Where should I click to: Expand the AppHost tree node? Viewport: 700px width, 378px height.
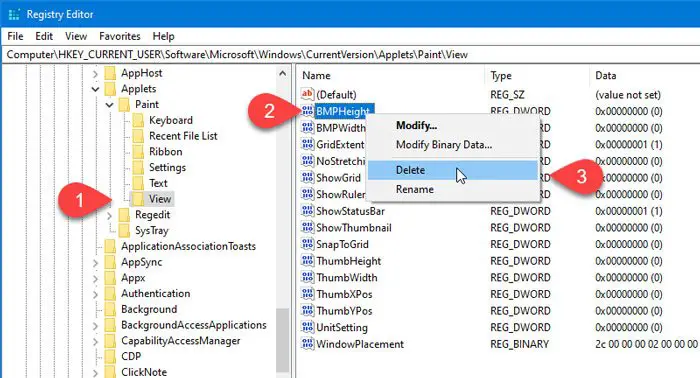pos(95,73)
